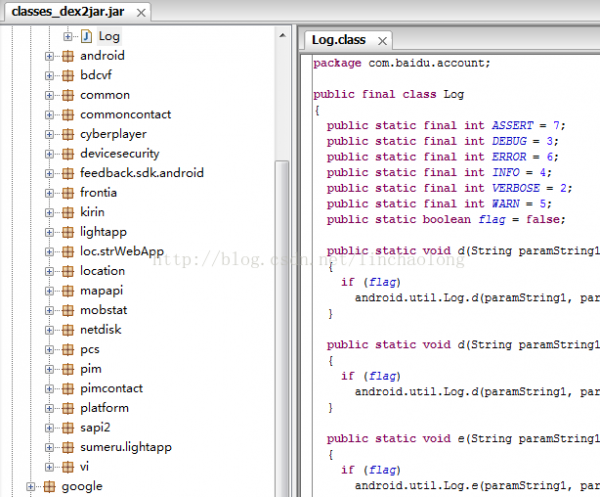Click the tree scrollbar up arrow

pos(282,36)
